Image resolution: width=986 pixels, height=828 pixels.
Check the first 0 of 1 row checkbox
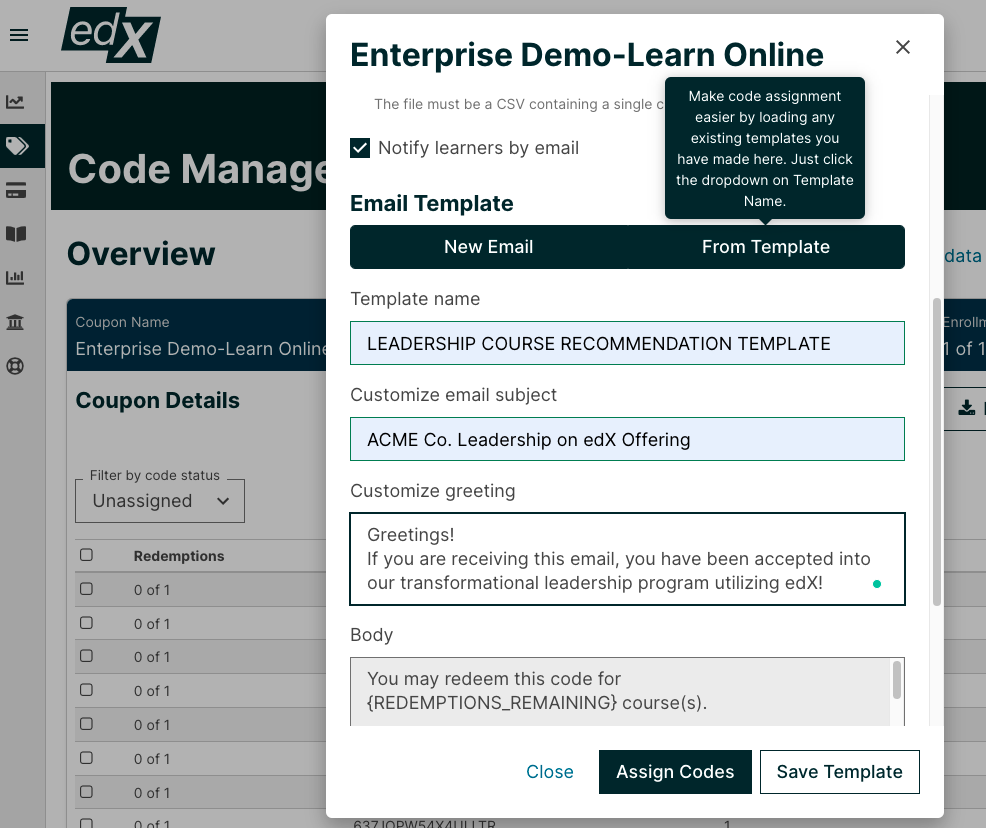coord(86,588)
